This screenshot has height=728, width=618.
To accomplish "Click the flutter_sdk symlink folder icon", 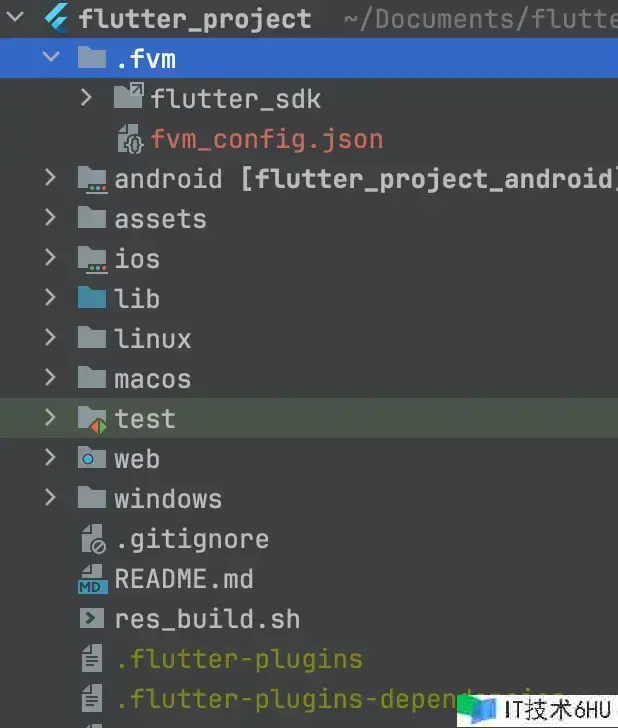I will 129,96.
